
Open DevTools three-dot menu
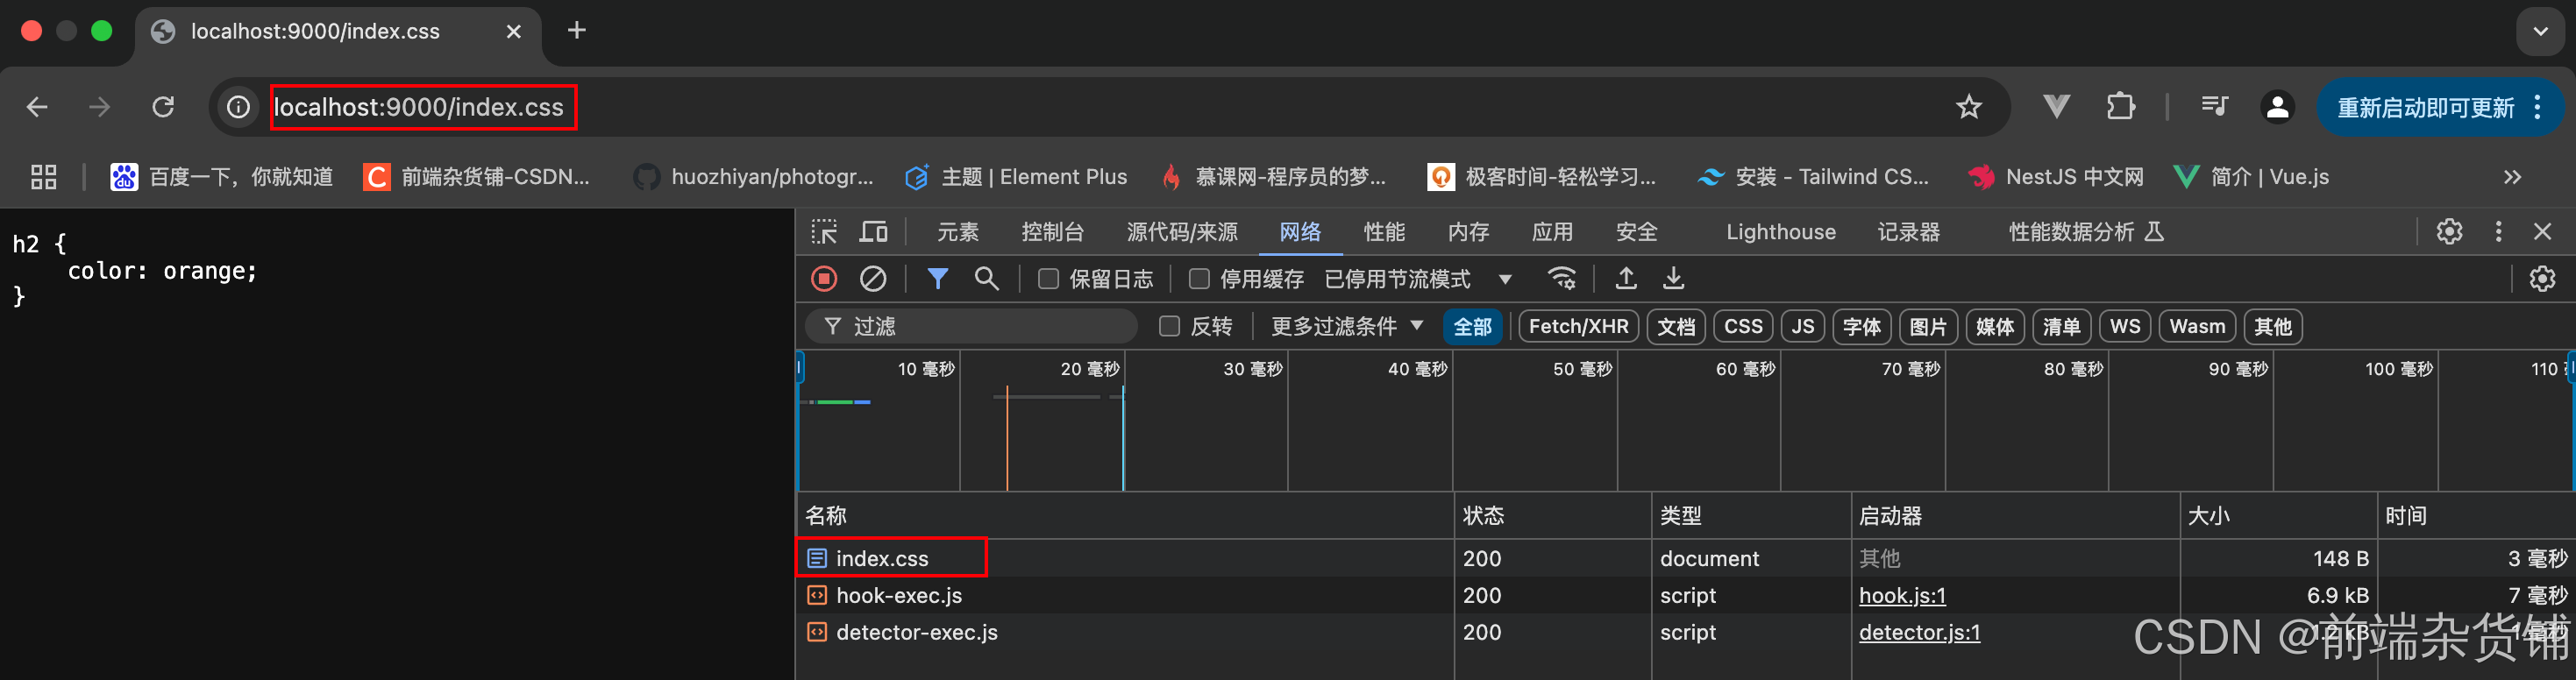(x=2498, y=232)
